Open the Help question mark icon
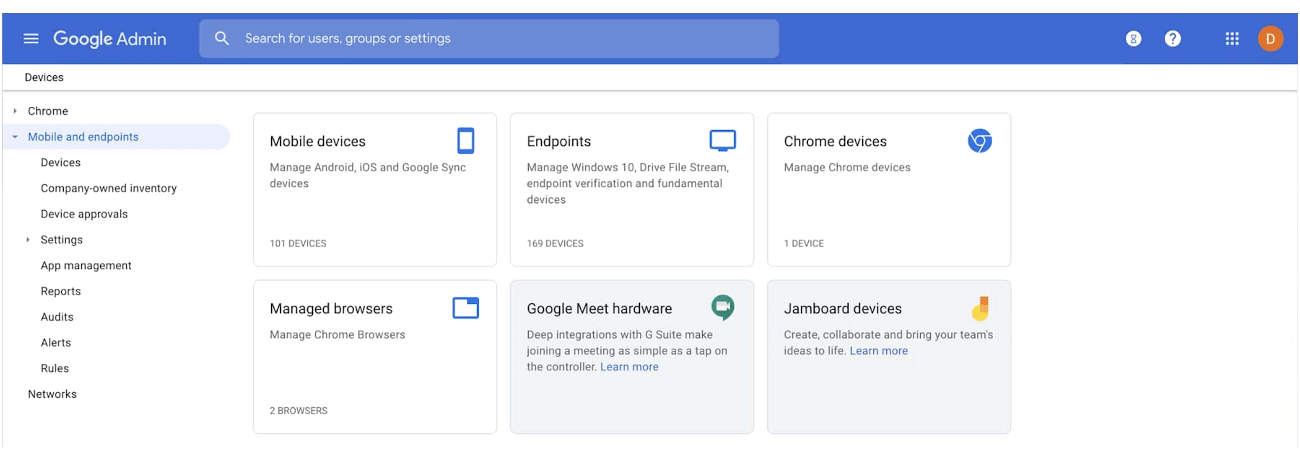Image resolution: width=1300 pixels, height=460 pixels. (1173, 39)
